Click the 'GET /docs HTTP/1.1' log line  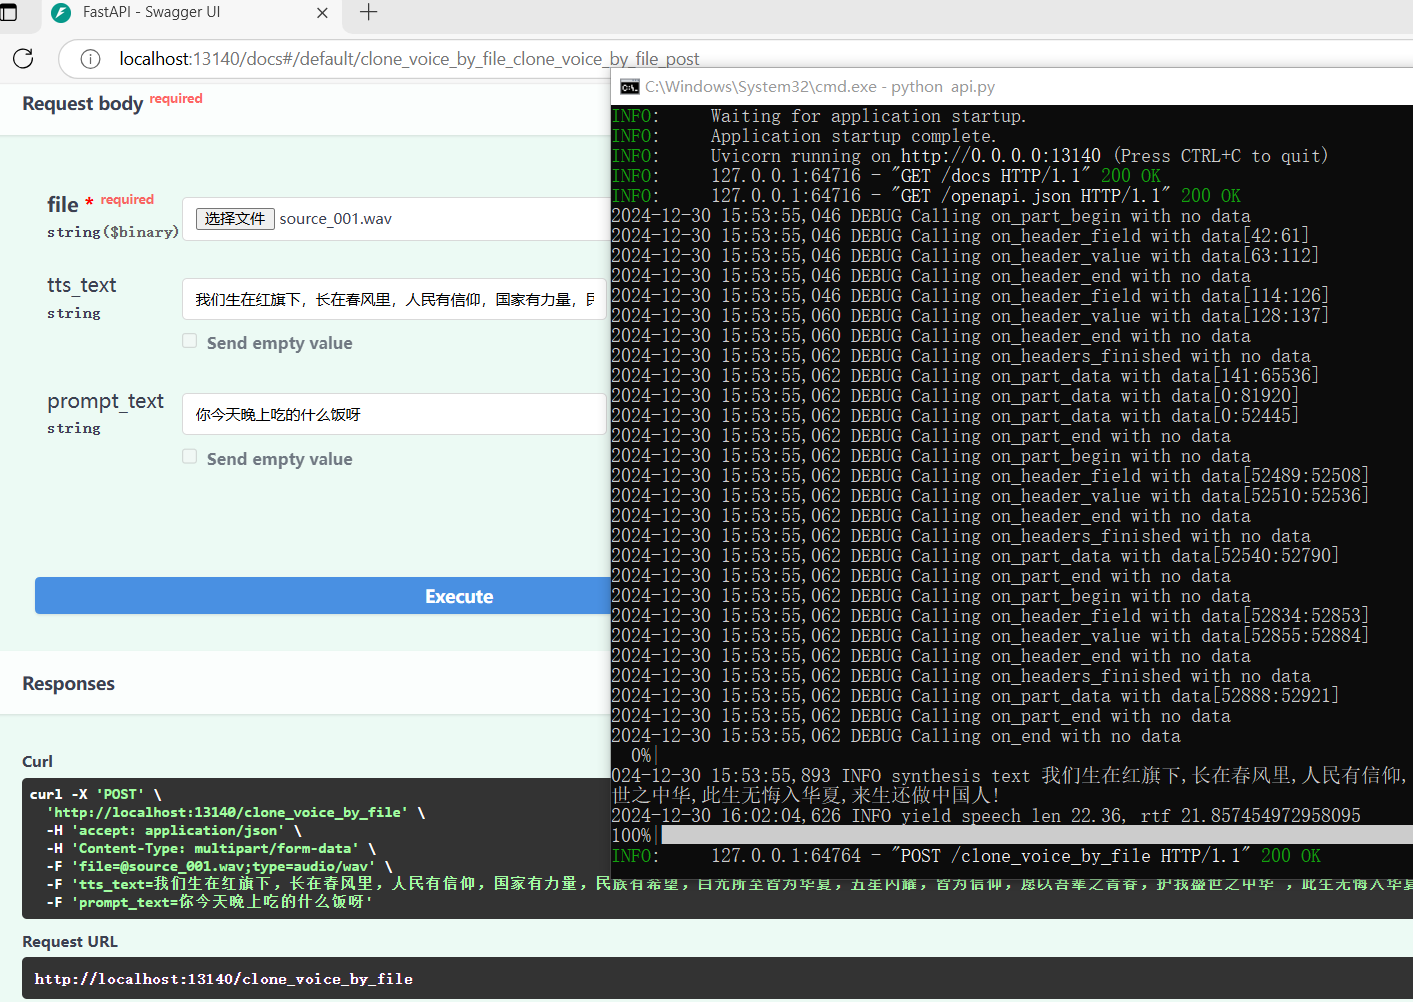coord(886,176)
